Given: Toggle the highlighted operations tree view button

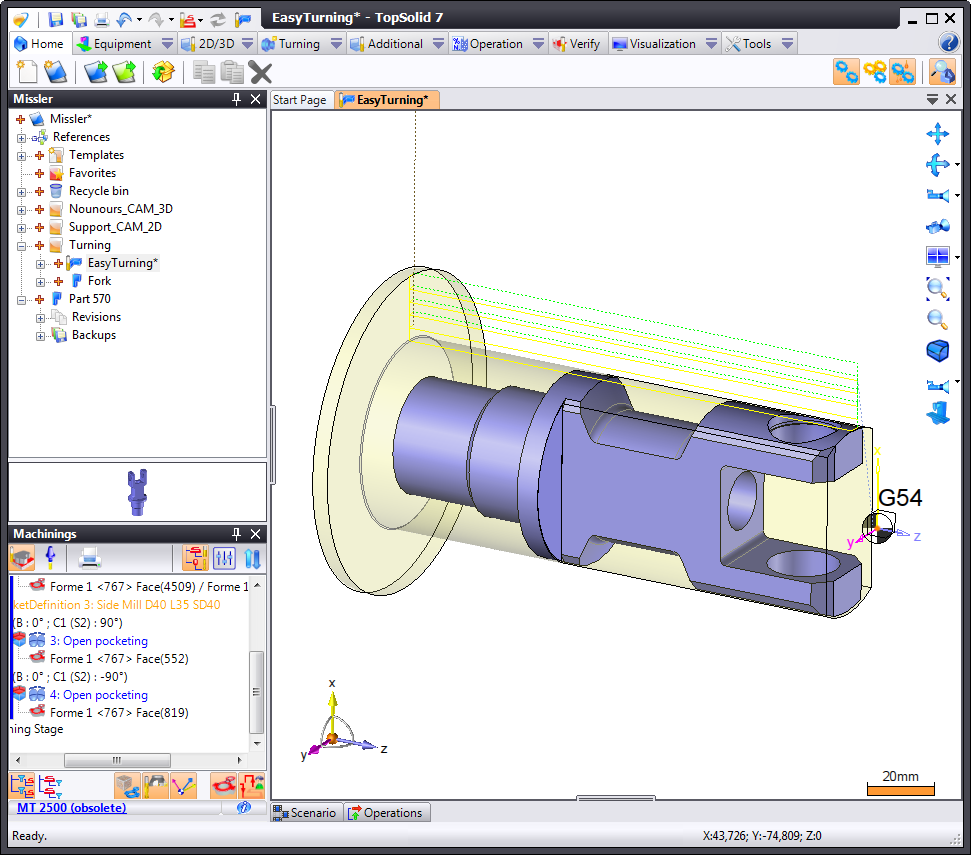Looking at the screenshot, I should coord(196,558).
